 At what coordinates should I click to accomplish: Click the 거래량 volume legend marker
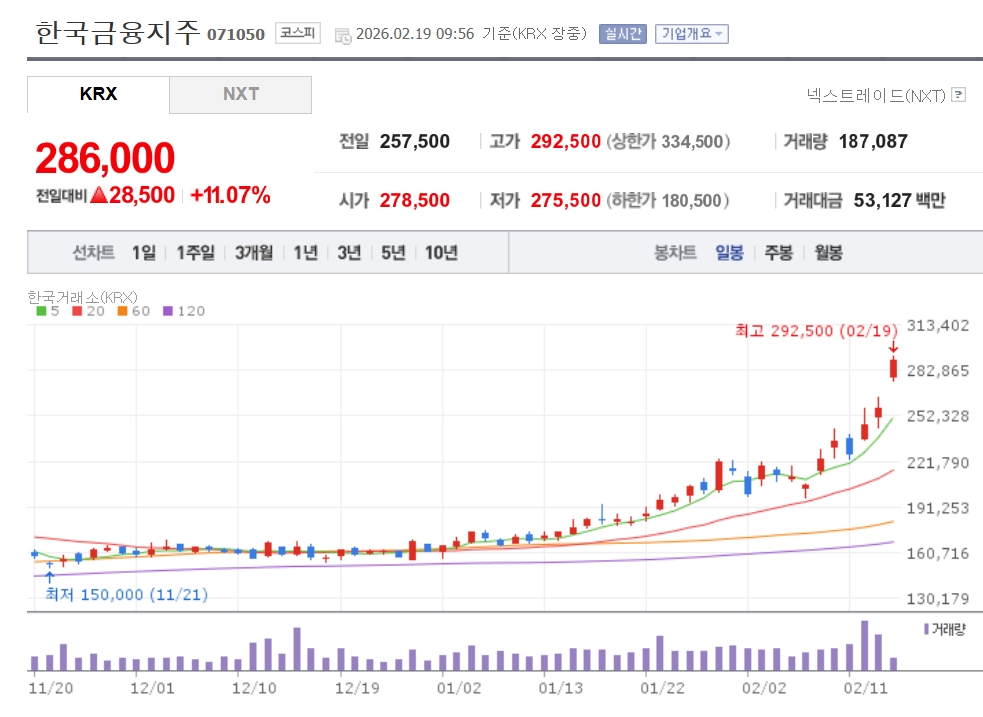pyautogui.click(x=925, y=629)
